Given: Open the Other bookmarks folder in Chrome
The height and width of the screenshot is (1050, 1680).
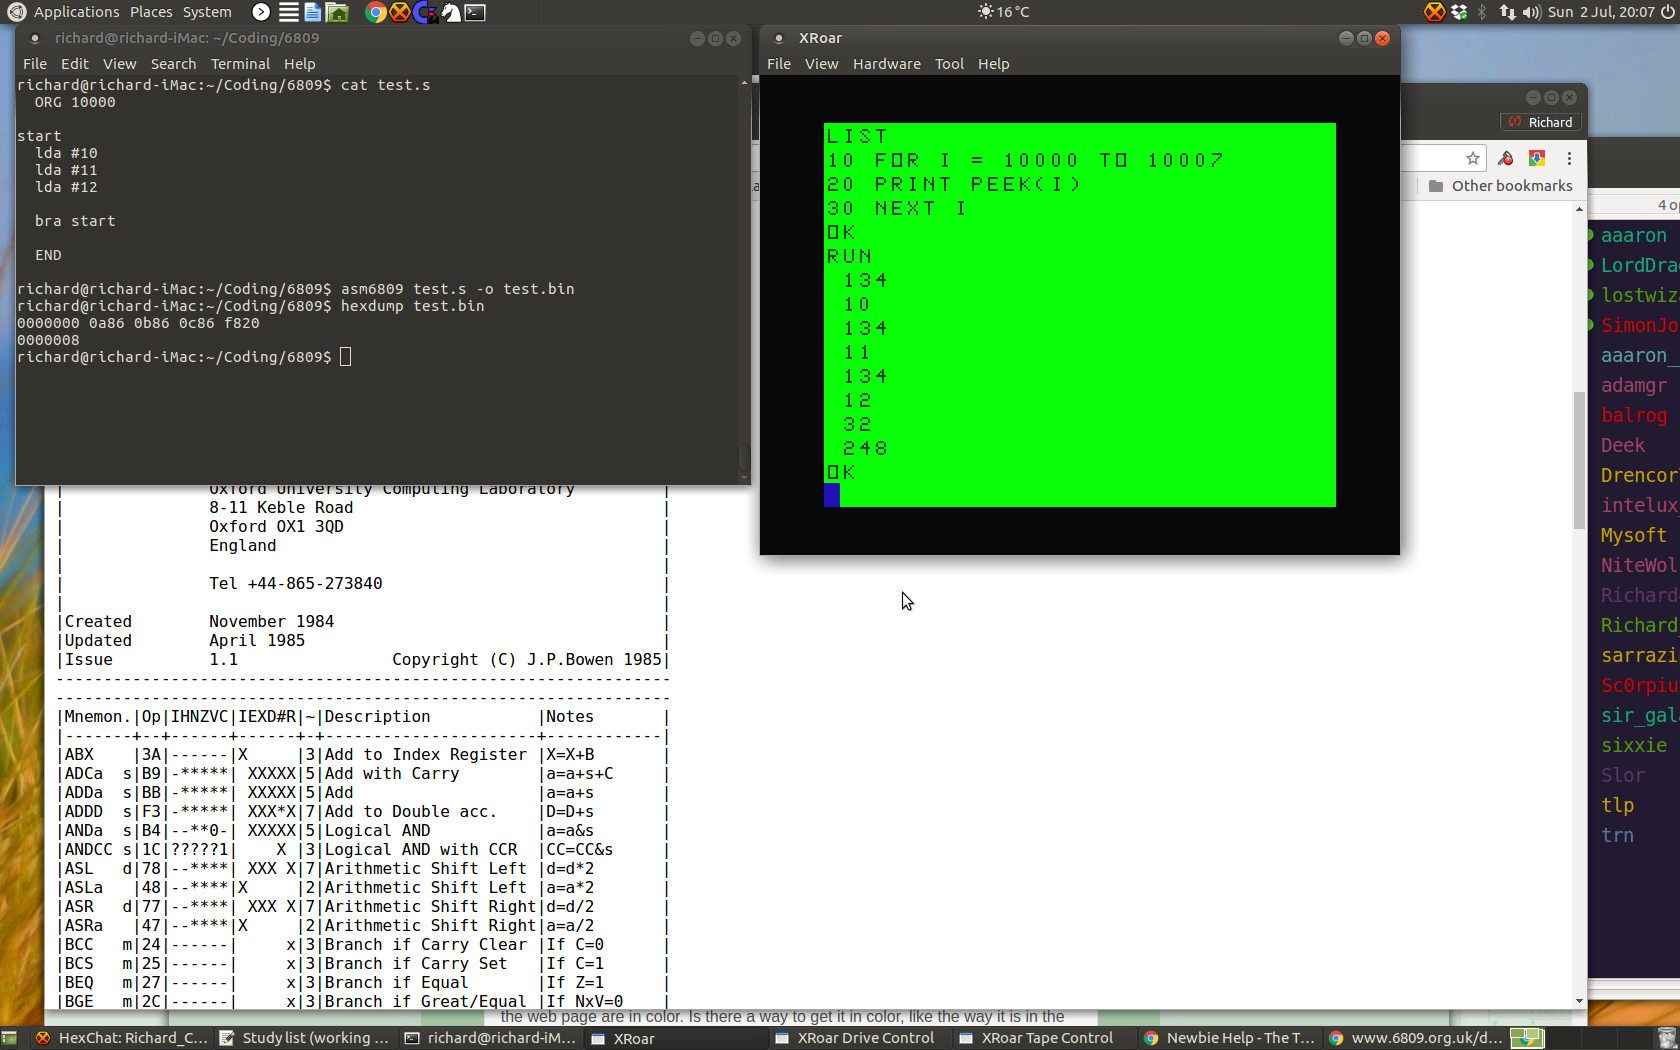Looking at the screenshot, I should coord(1500,186).
